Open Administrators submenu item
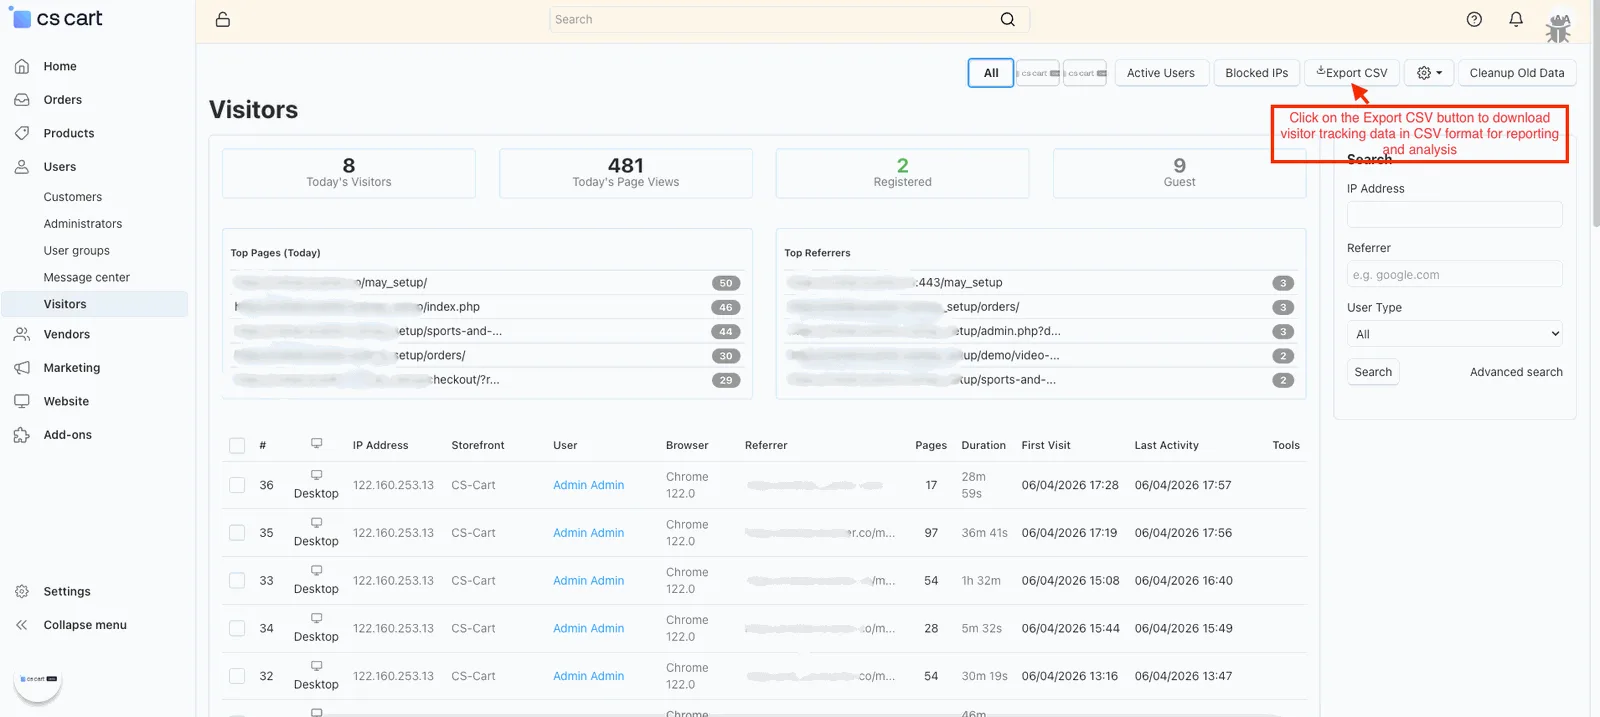Viewport: 1600px width, 717px height. point(83,224)
